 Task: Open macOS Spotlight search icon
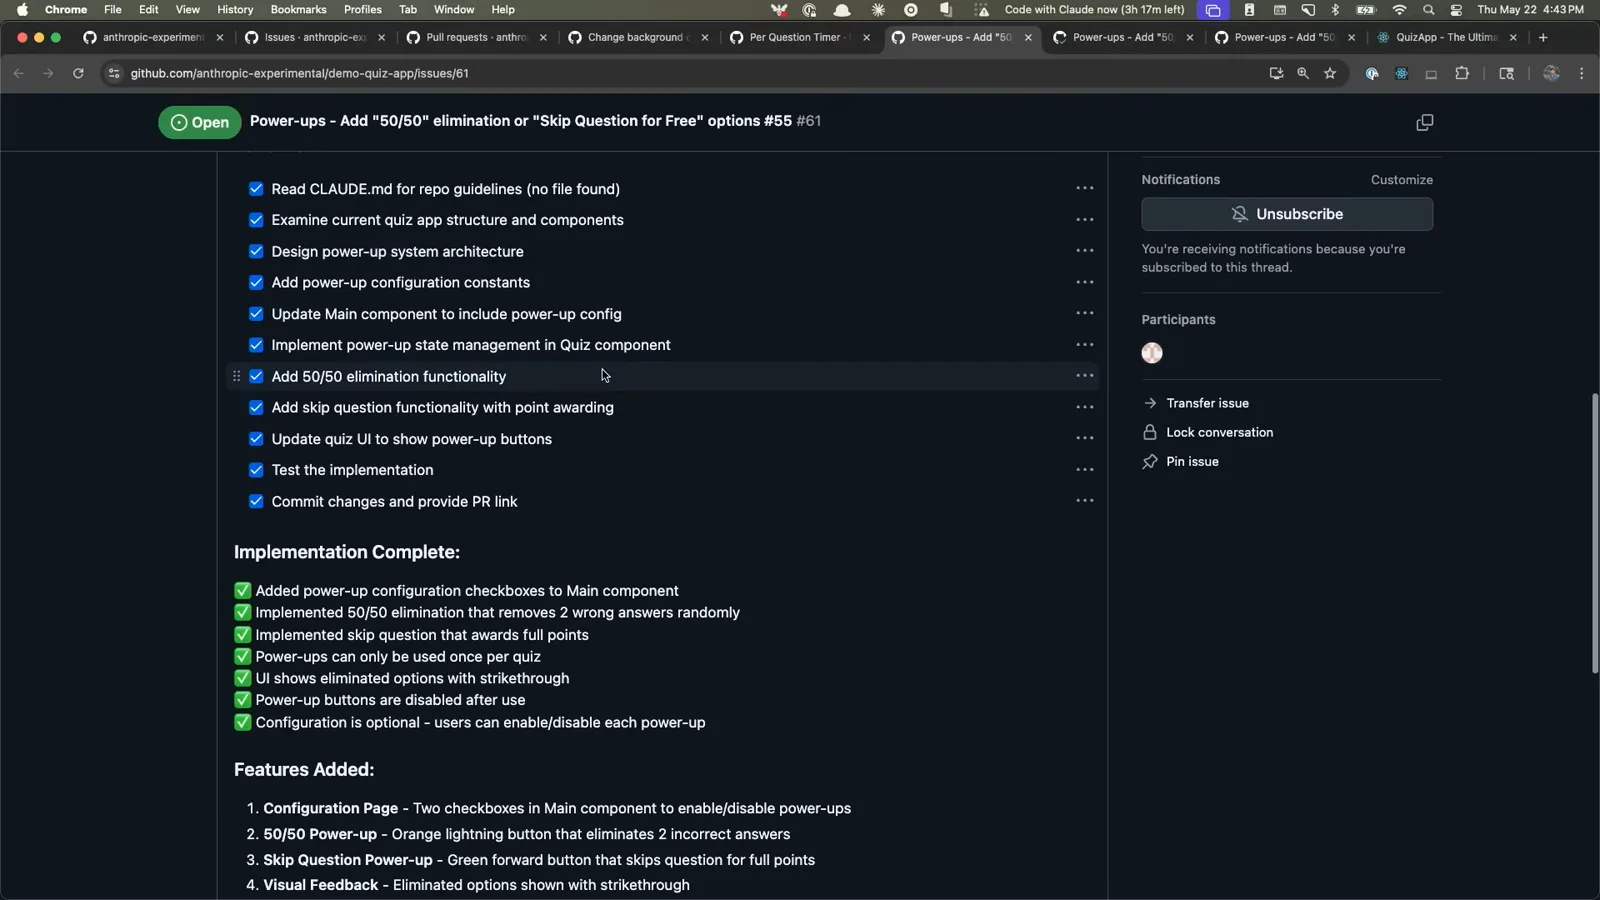[x=1428, y=10]
